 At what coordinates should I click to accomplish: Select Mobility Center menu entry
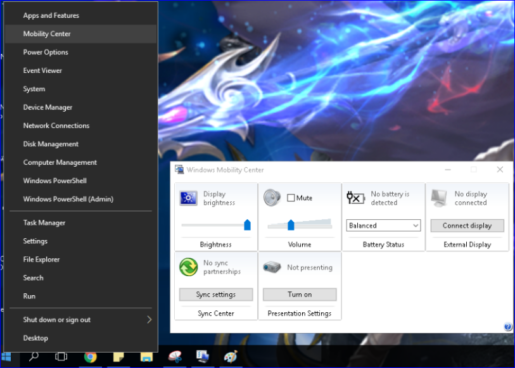point(80,34)
